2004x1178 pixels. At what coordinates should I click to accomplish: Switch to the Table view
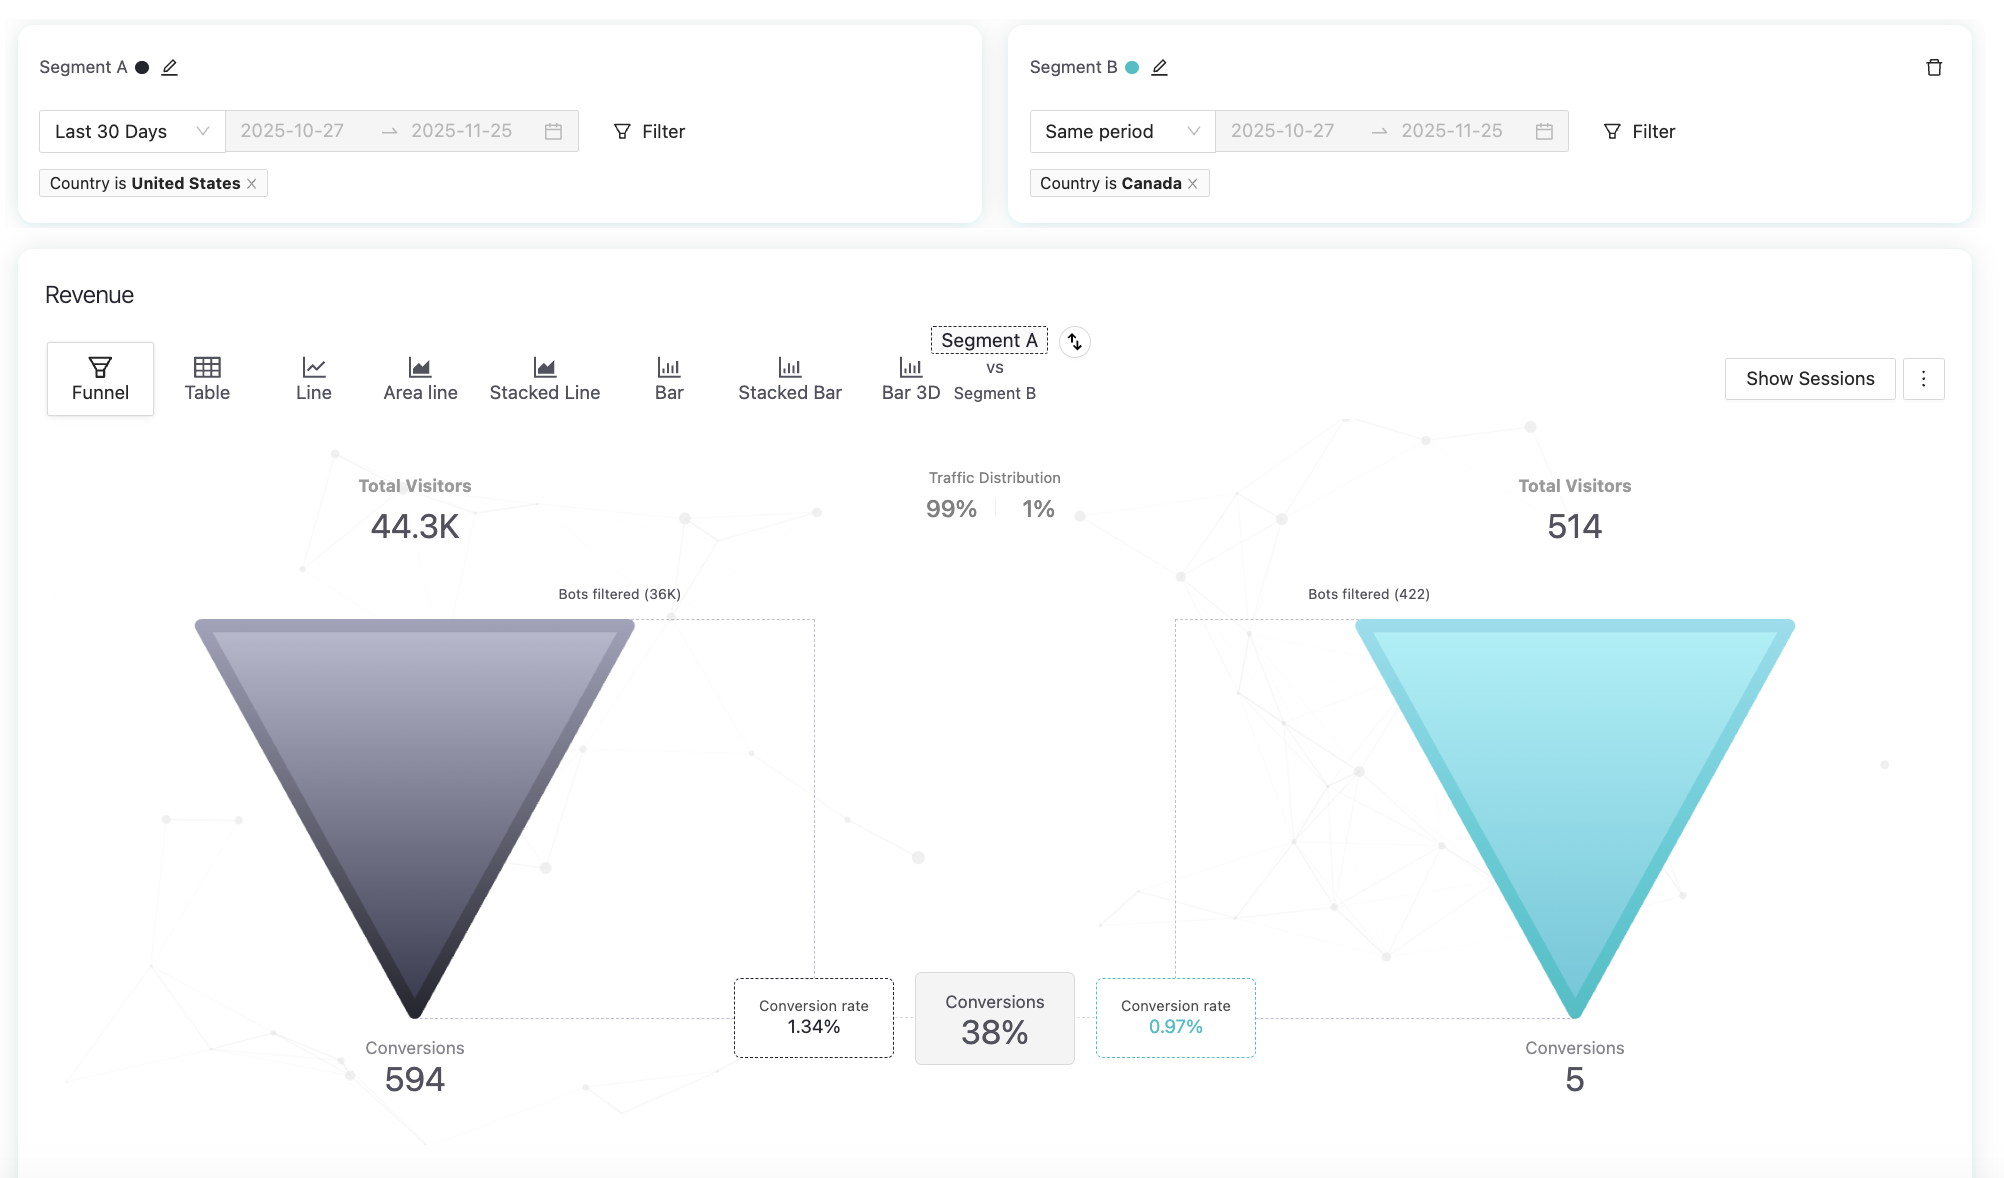pos(207,379)
